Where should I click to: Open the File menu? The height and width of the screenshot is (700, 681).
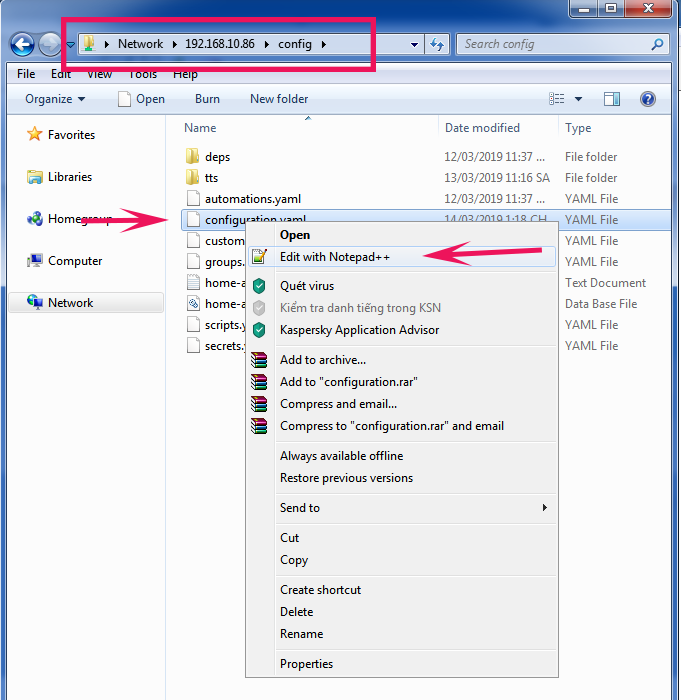point(26,74)
